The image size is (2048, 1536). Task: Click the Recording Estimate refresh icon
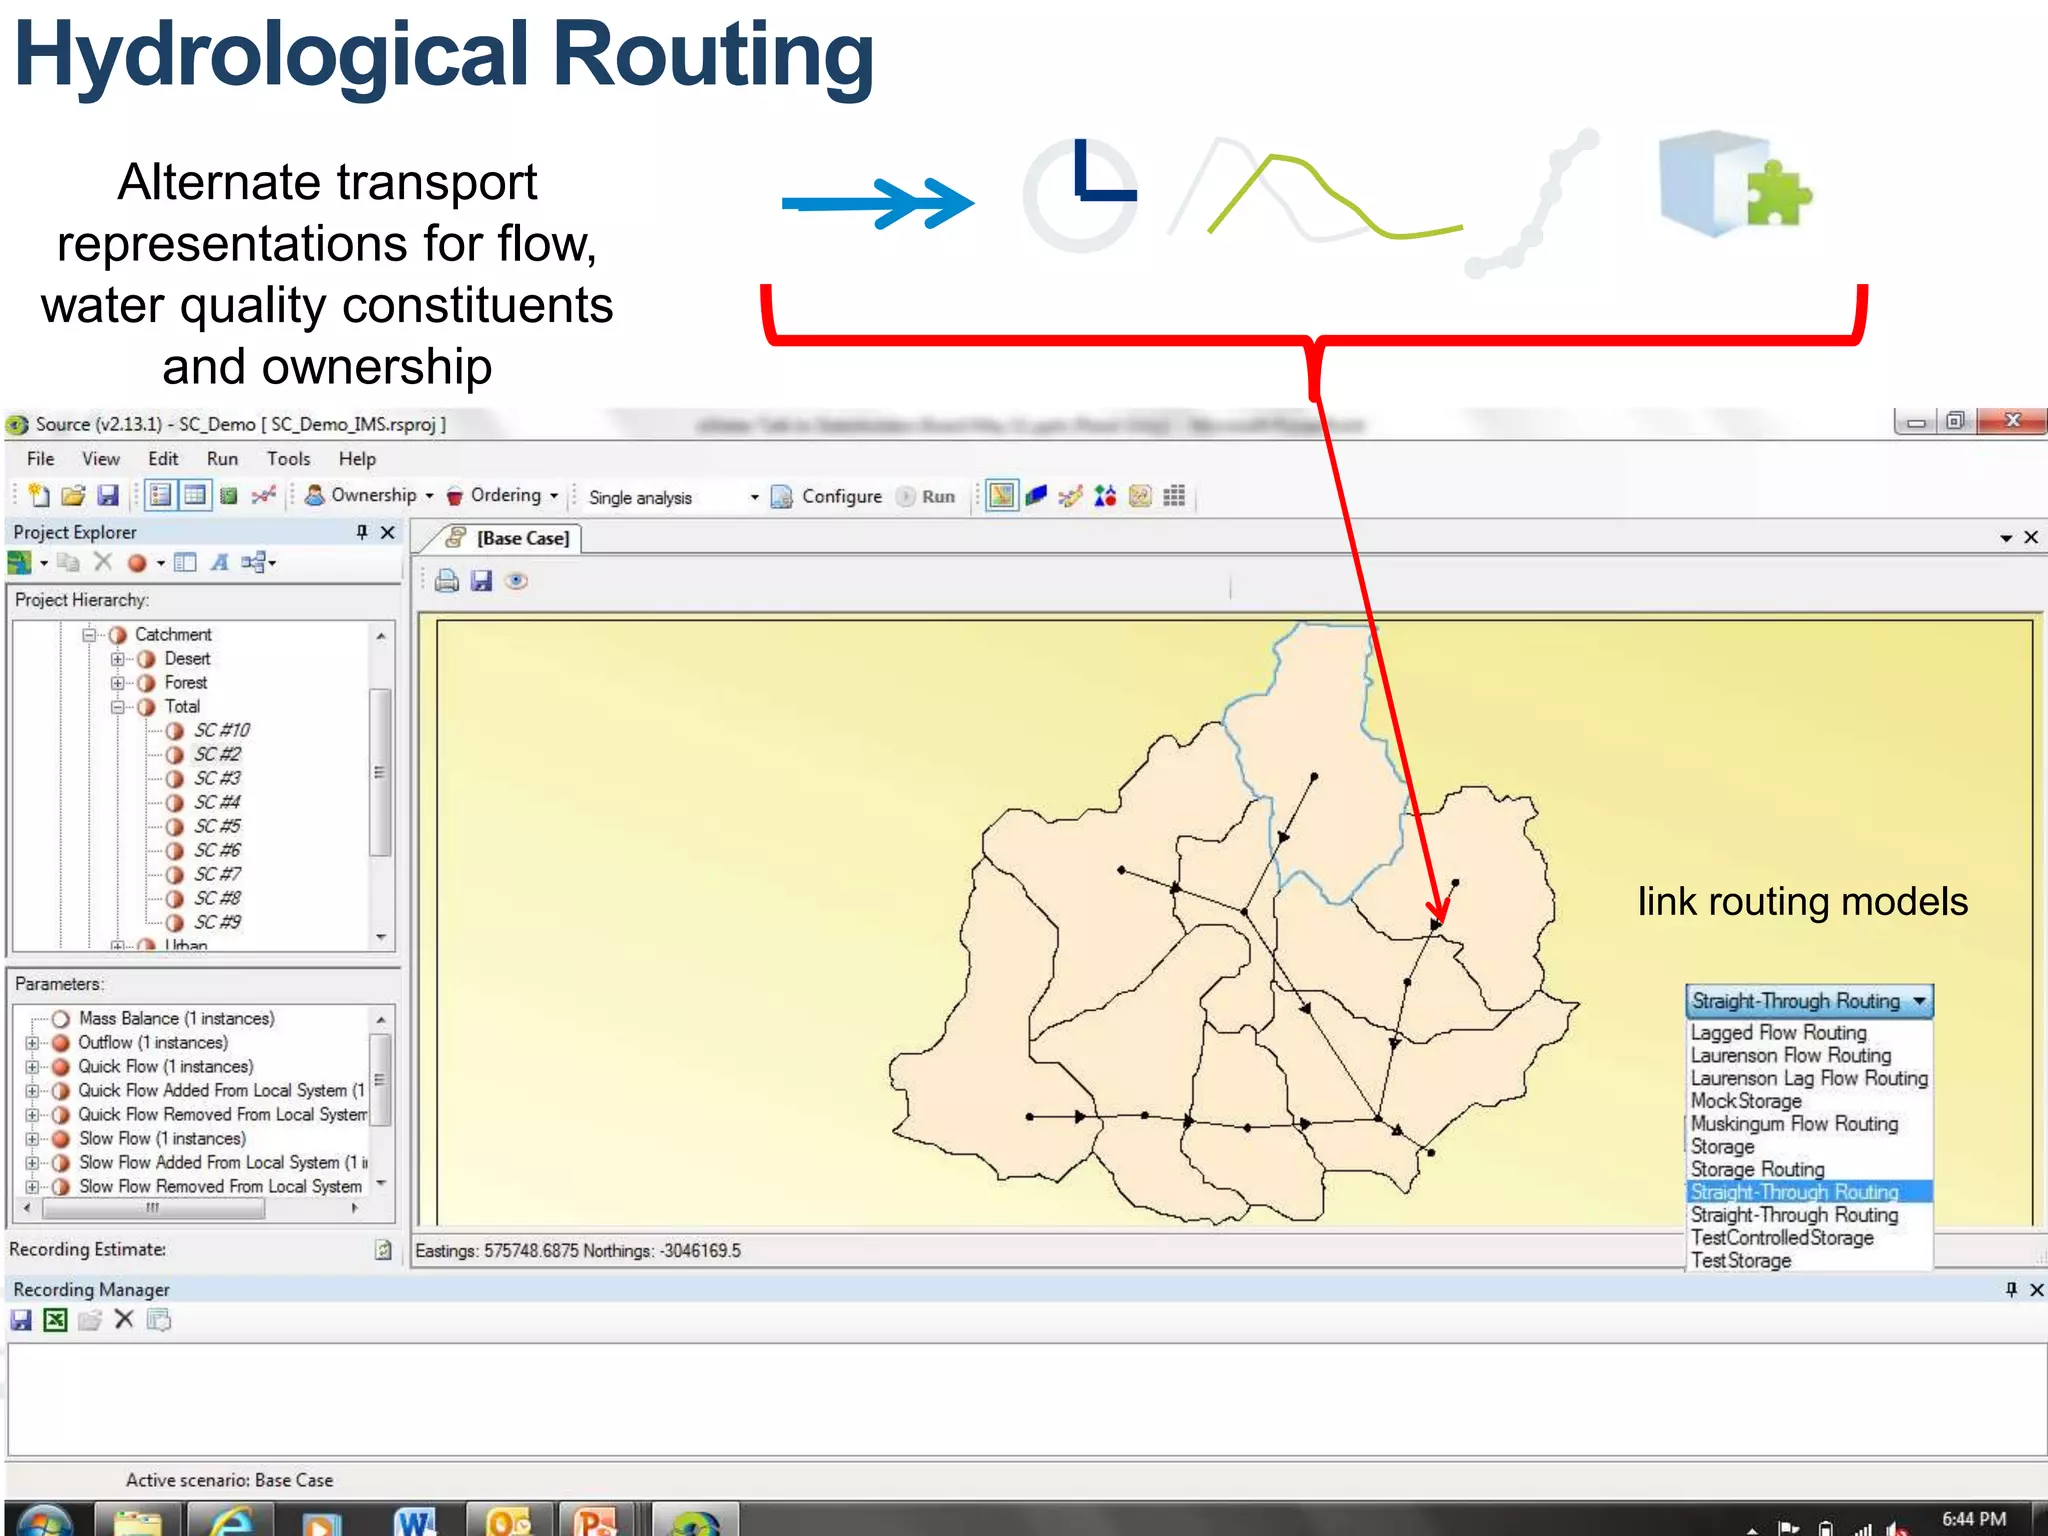[x=383, y=1249]
